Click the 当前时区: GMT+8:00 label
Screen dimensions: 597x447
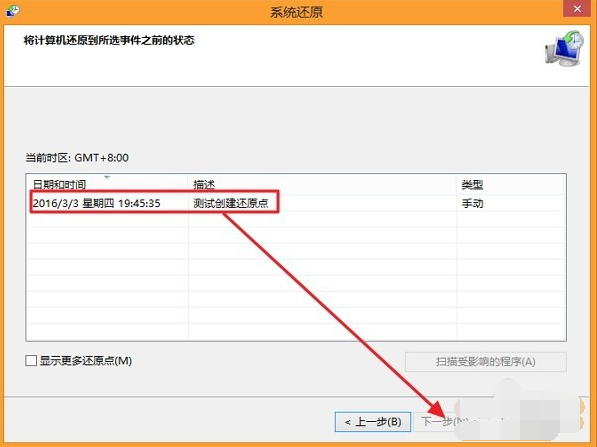point(77,158)
